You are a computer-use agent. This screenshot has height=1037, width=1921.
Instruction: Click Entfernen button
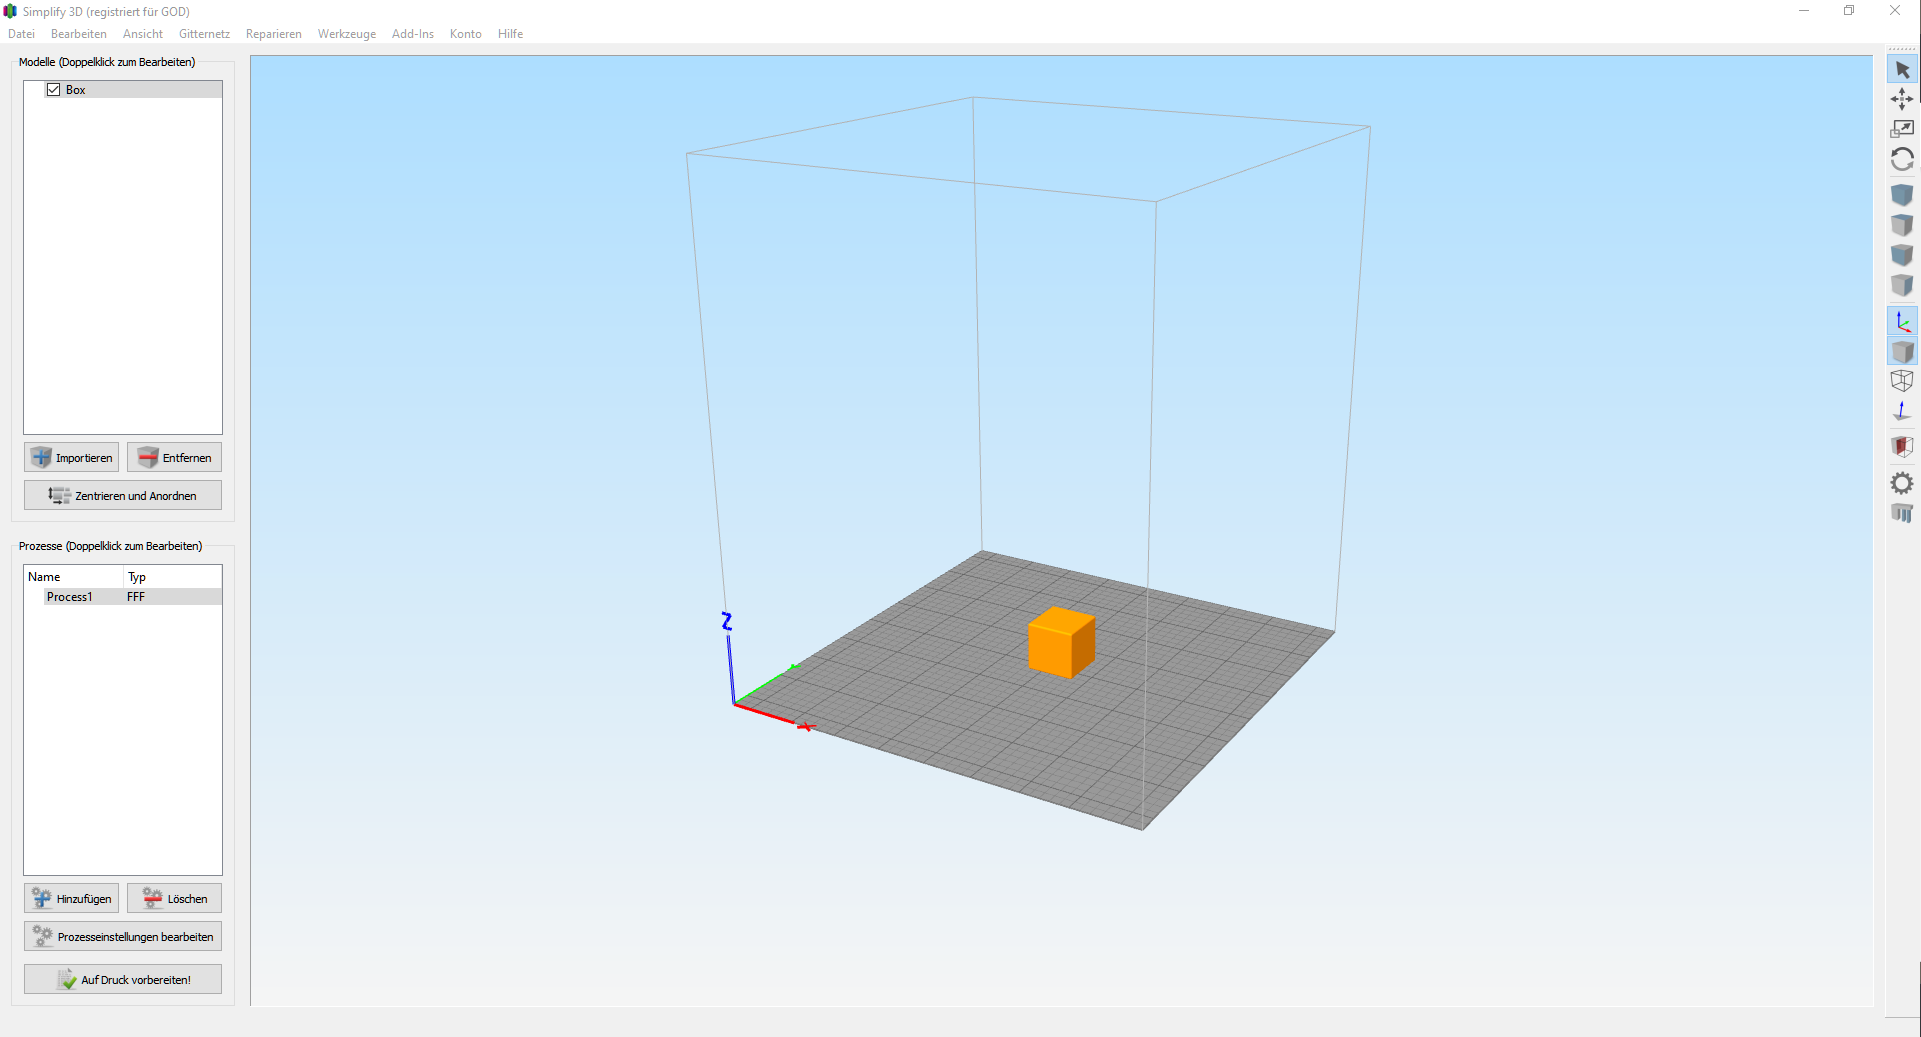(174, 457)
